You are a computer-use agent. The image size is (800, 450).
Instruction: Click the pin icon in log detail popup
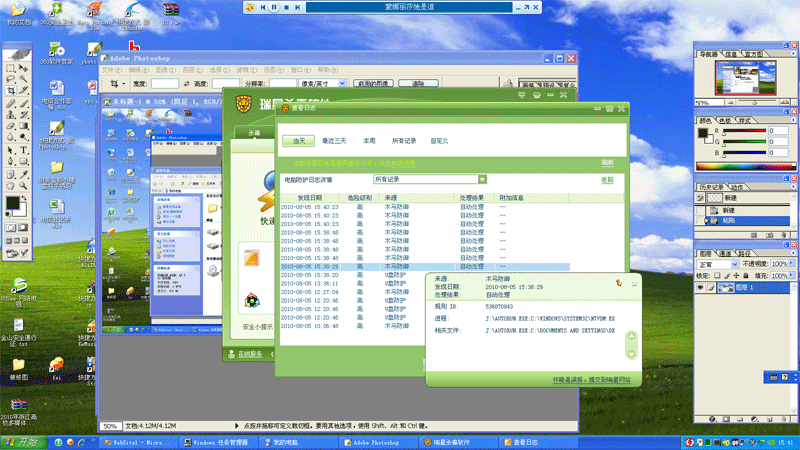coord(618,283)
